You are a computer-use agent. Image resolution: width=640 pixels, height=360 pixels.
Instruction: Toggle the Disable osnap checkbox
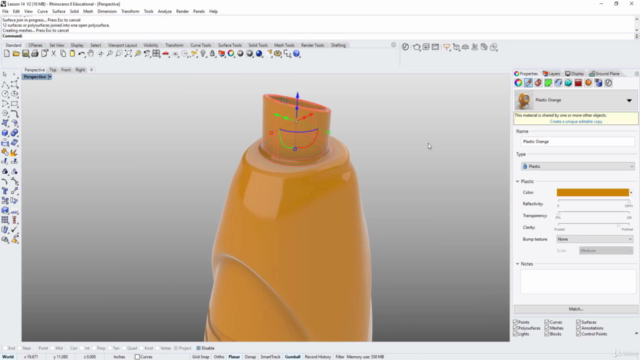(x=198, y=348)
